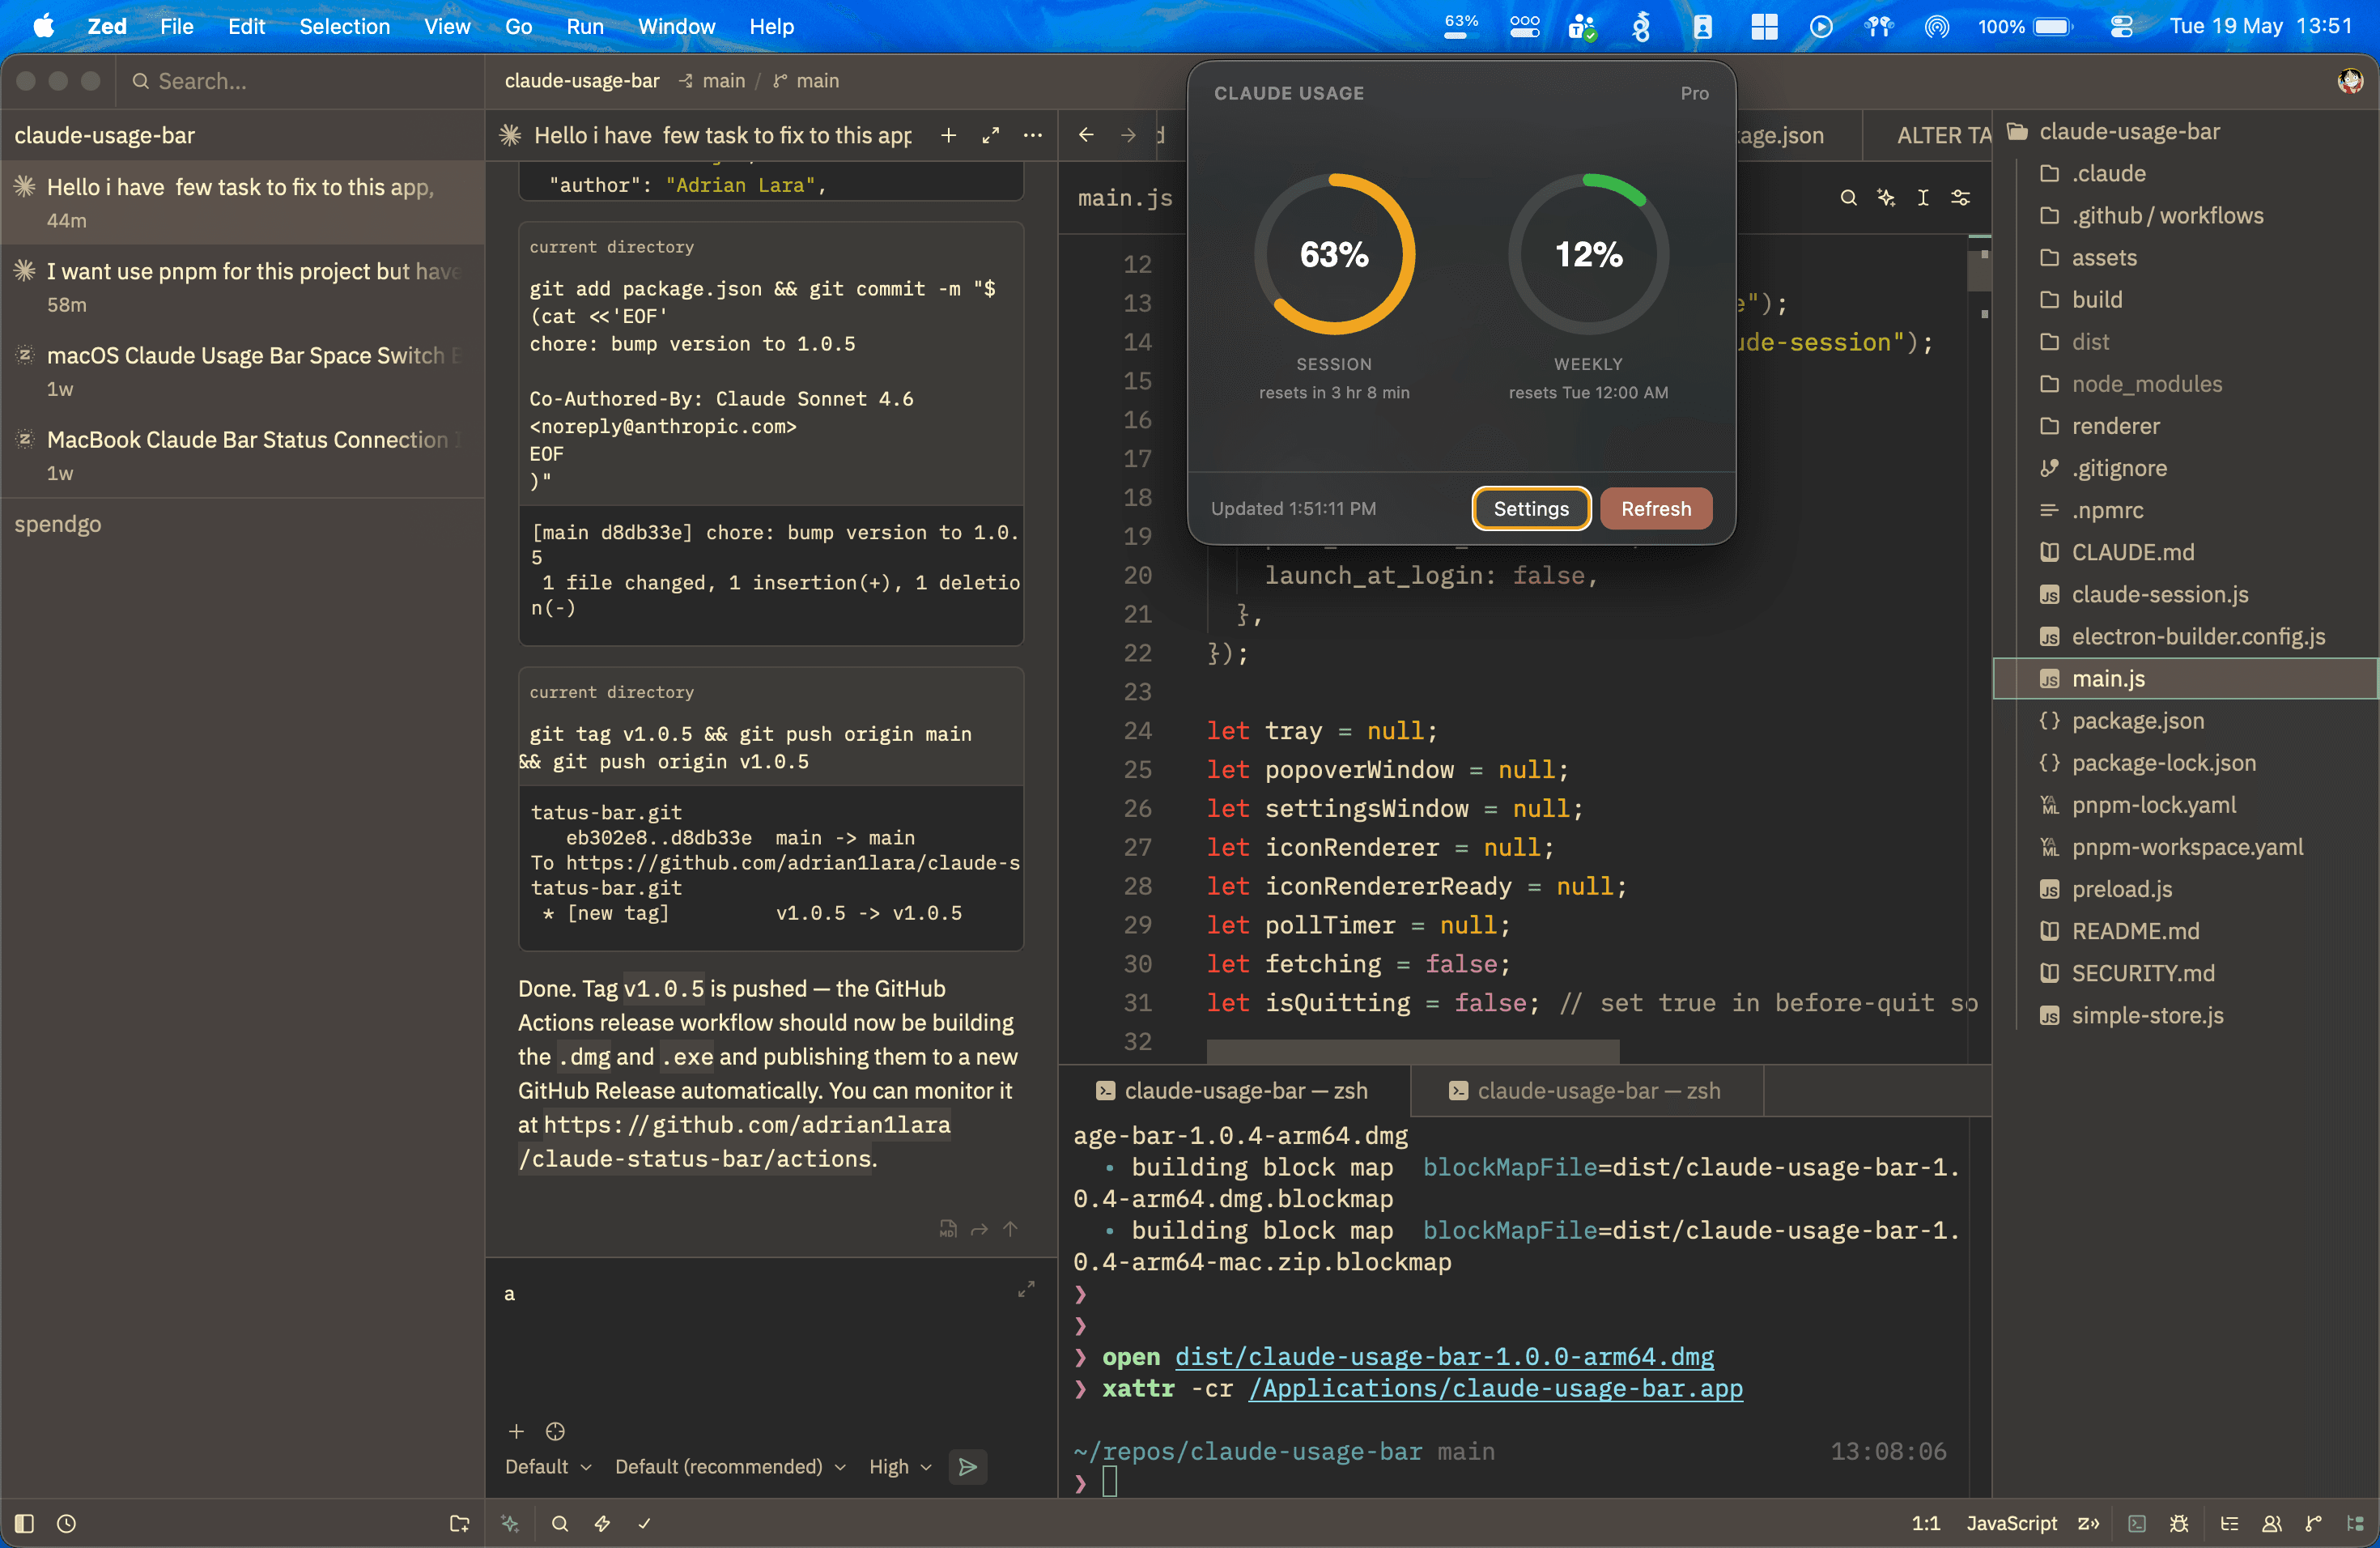Toggle the agent panel sparkle icon in status bar

pos(510,1523)
